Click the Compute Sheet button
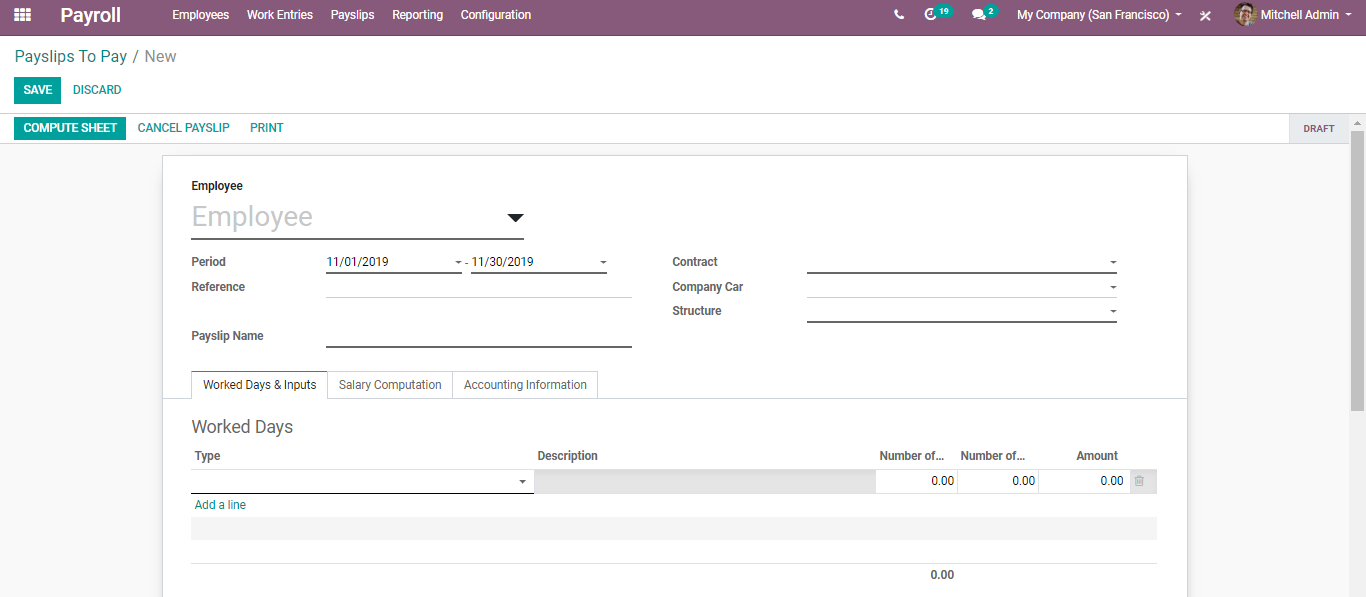 (x=70, y=128)
